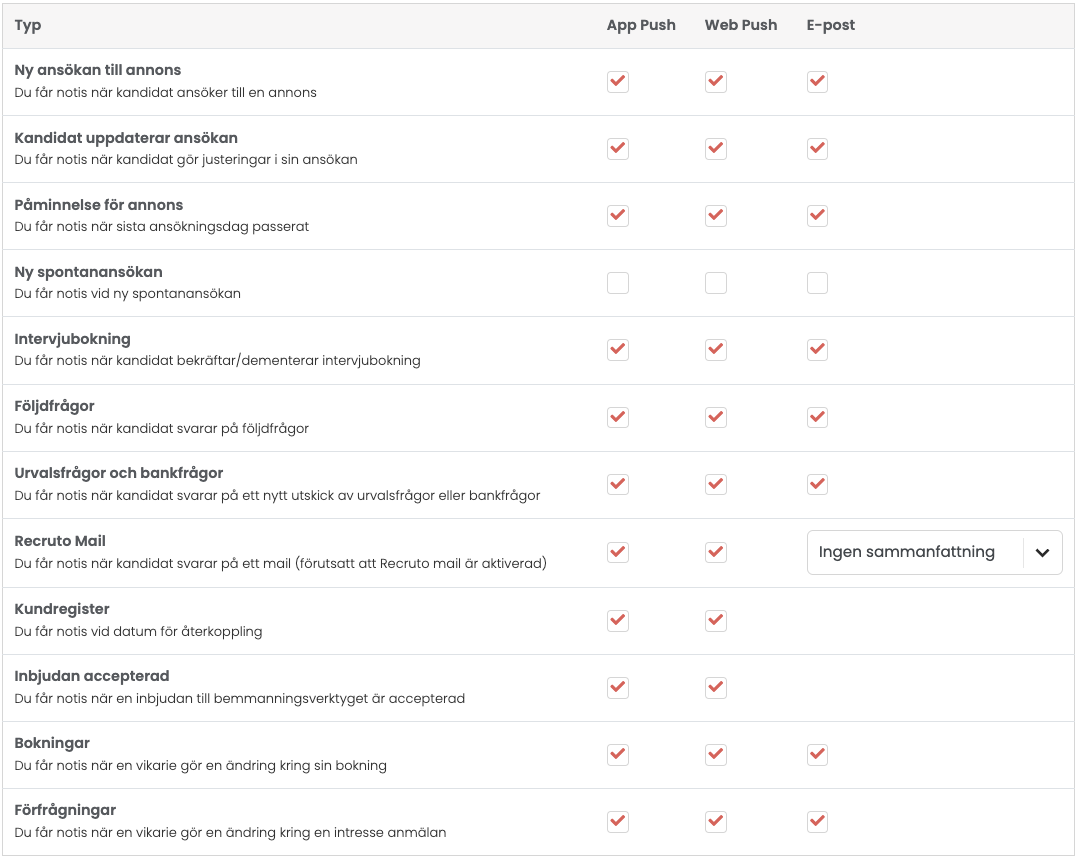Toggle E-post for Förfrågningar
The image size is (1079, 861).
point(817,821)
